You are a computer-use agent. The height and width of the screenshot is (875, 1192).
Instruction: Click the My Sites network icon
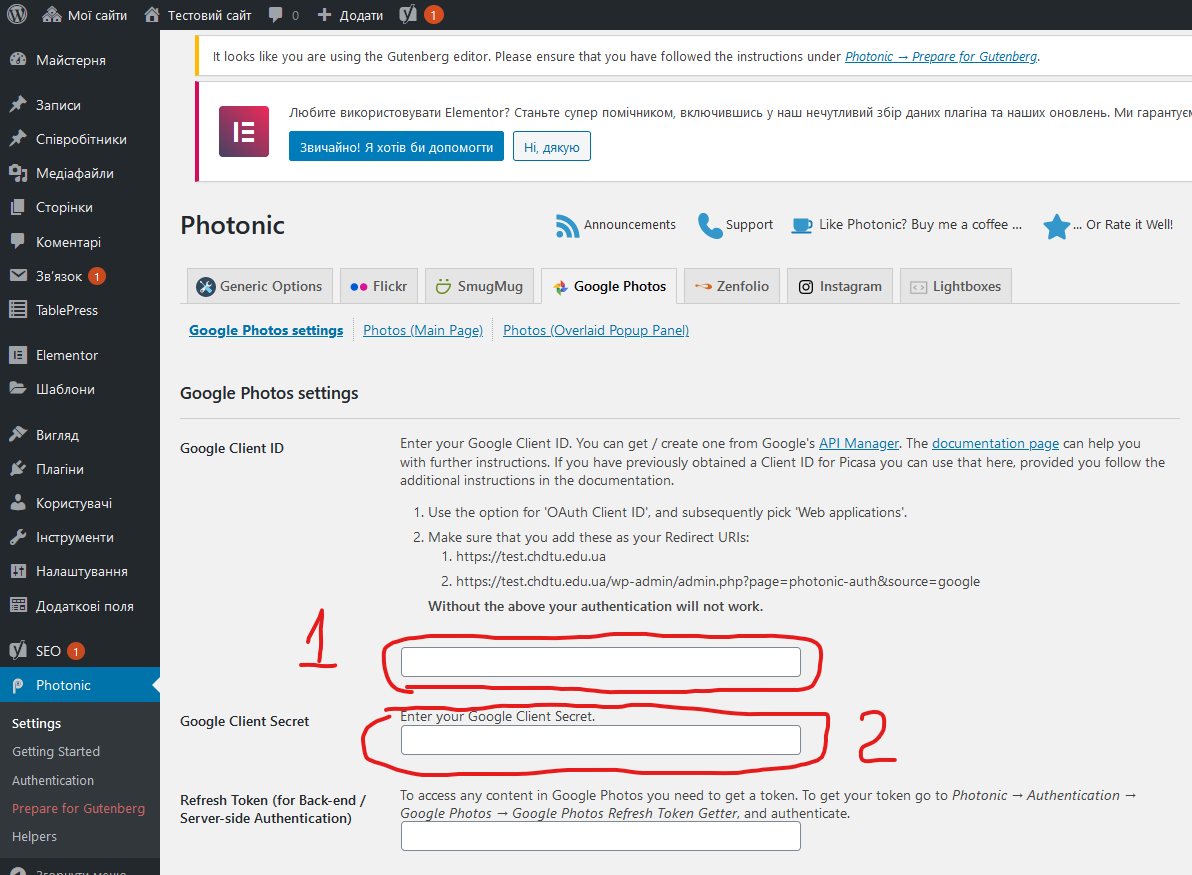pyautogui.click(x=52, y=14)
